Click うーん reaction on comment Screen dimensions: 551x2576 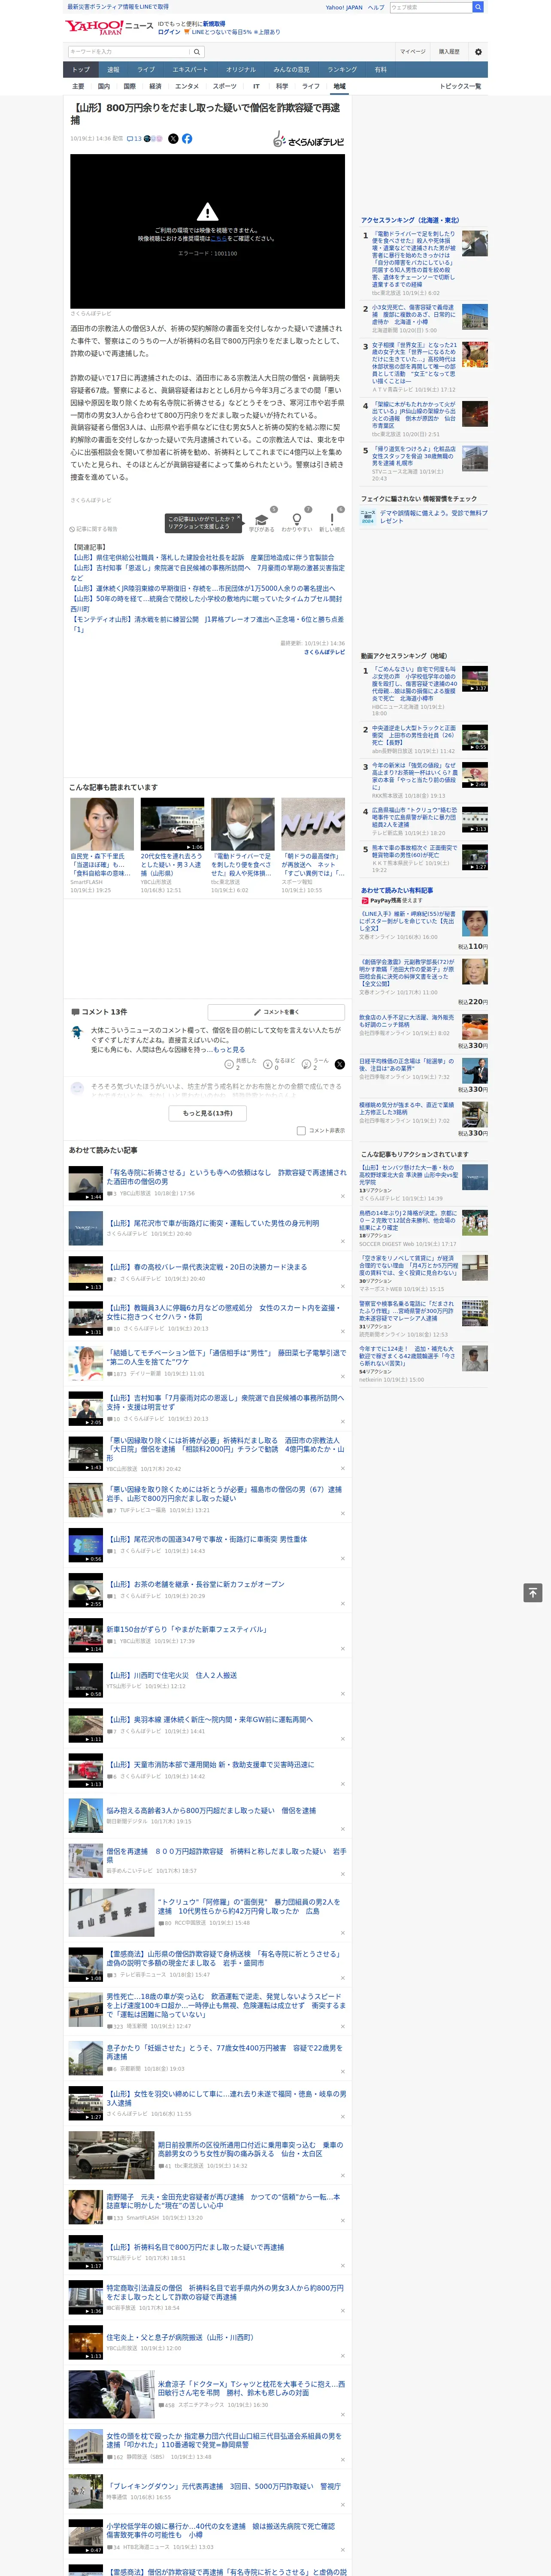306,1065
